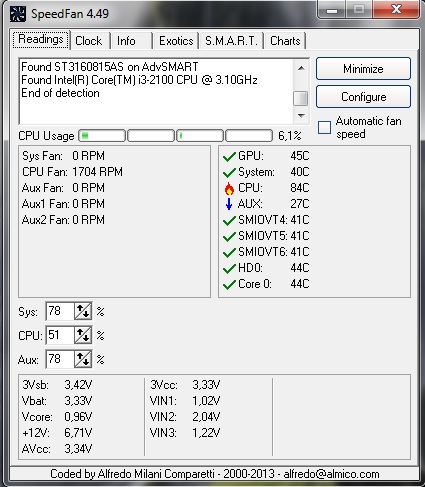The width and height of the screenshot is (425, 487).
Task: Open the Charts tab
Action: pyautogui.click(x=285, y=41)
